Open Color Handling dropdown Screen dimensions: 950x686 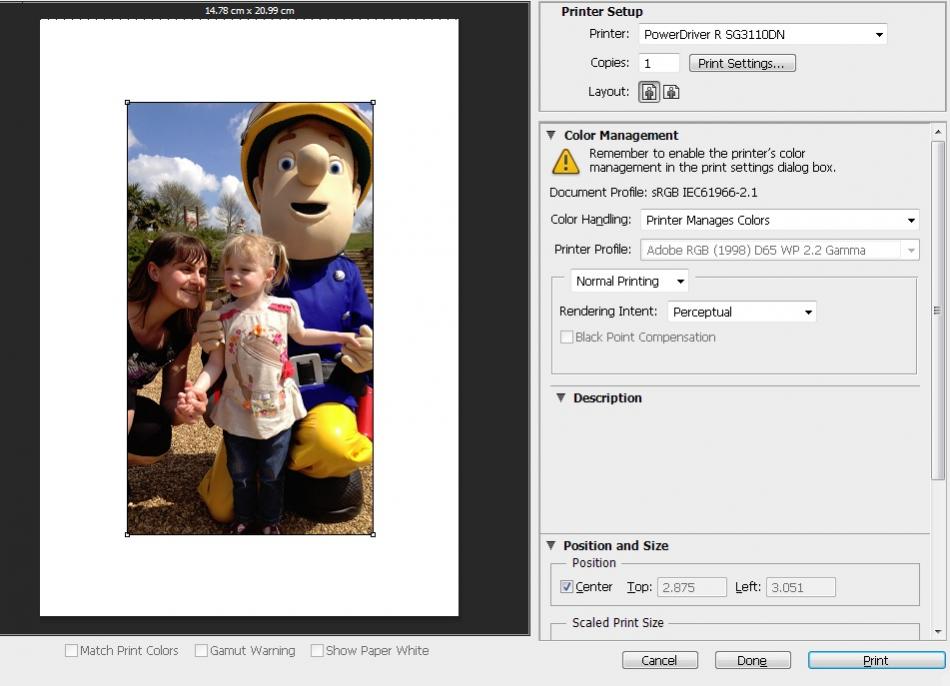click(780, 220)
